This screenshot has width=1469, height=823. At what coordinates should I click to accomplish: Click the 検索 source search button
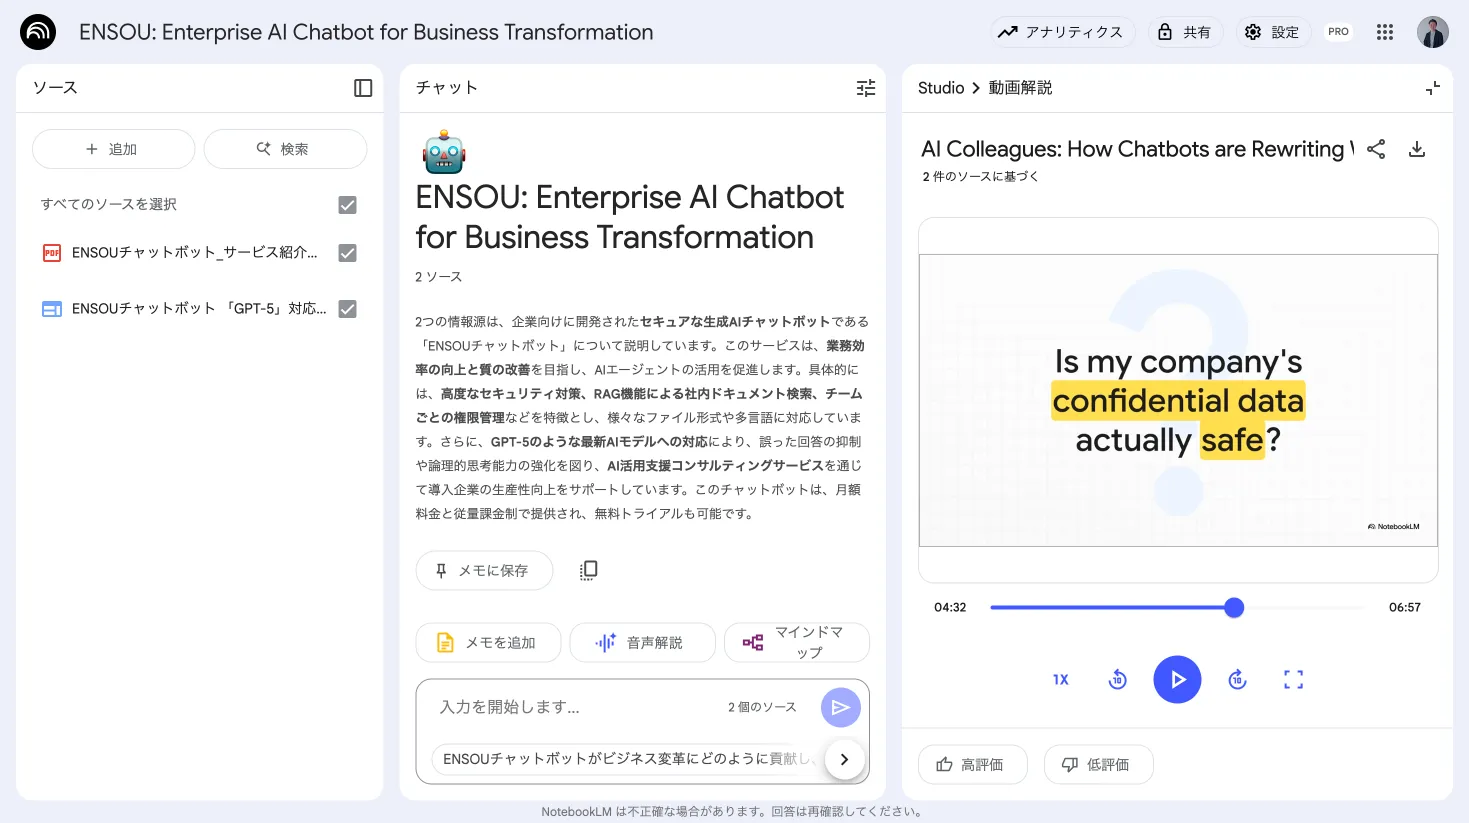(285, 149)
